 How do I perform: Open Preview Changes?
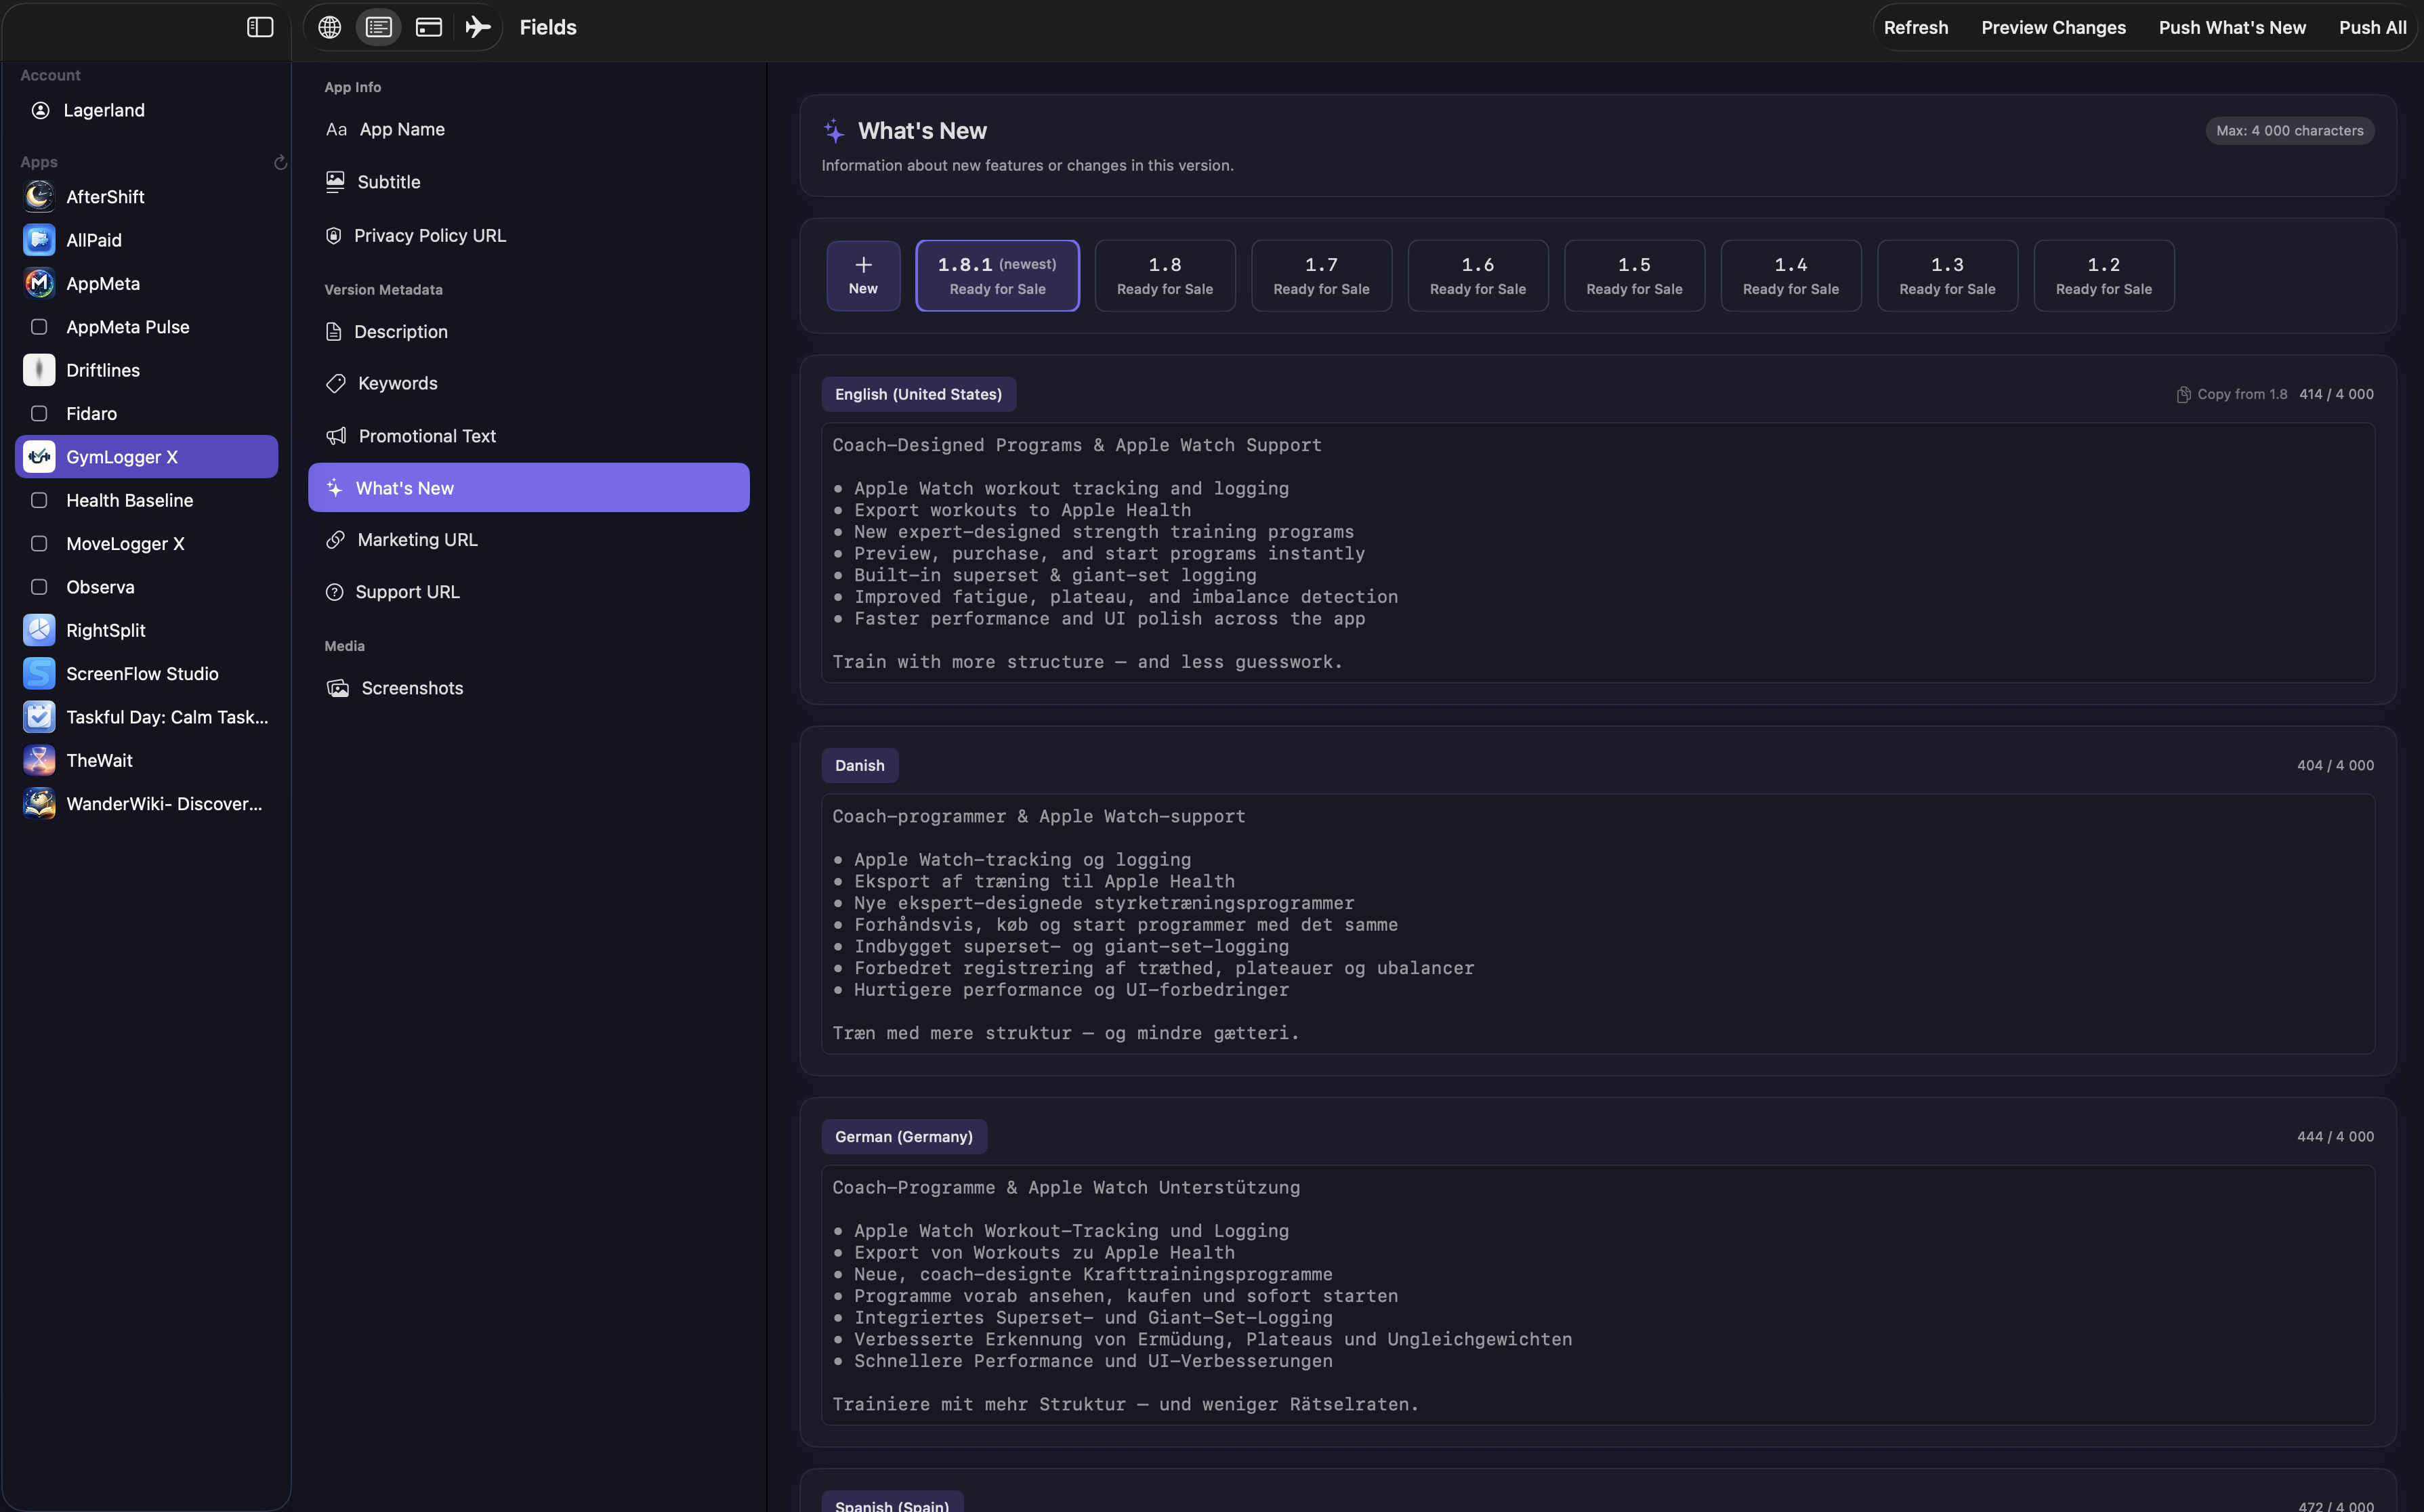2053,27
